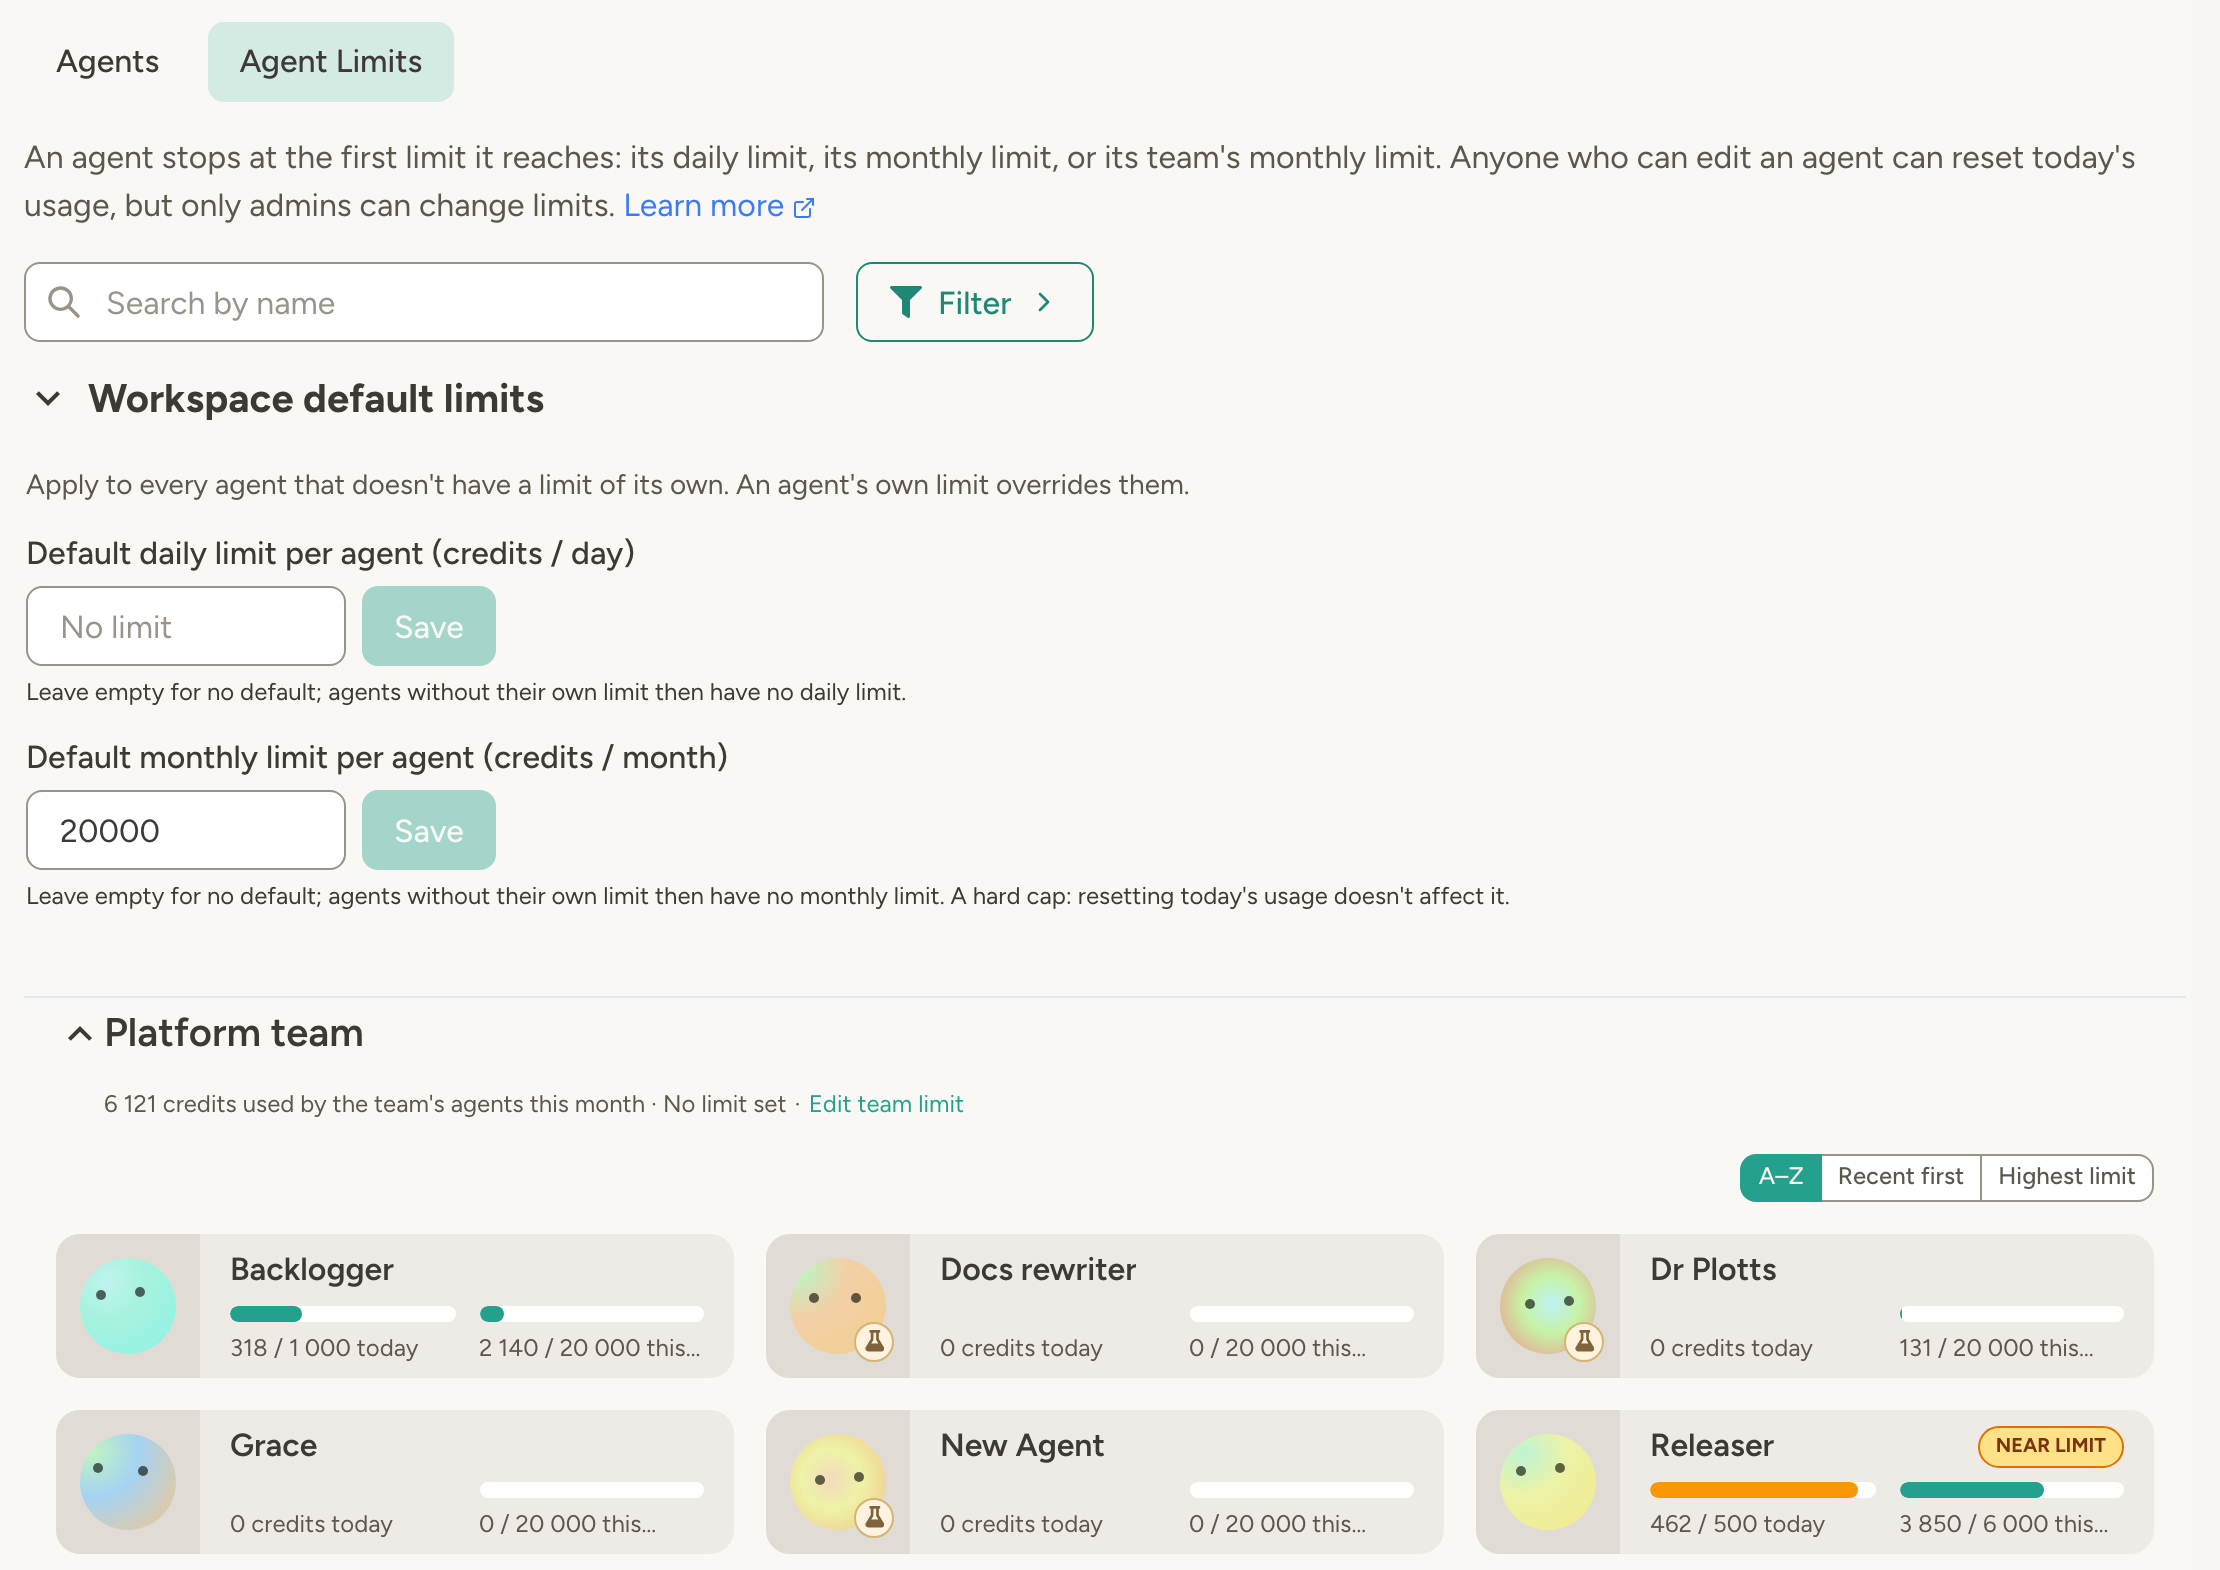Viewport: 2220px width, 1570px height.
Task: Save the default daily limit
Action: 429,626
